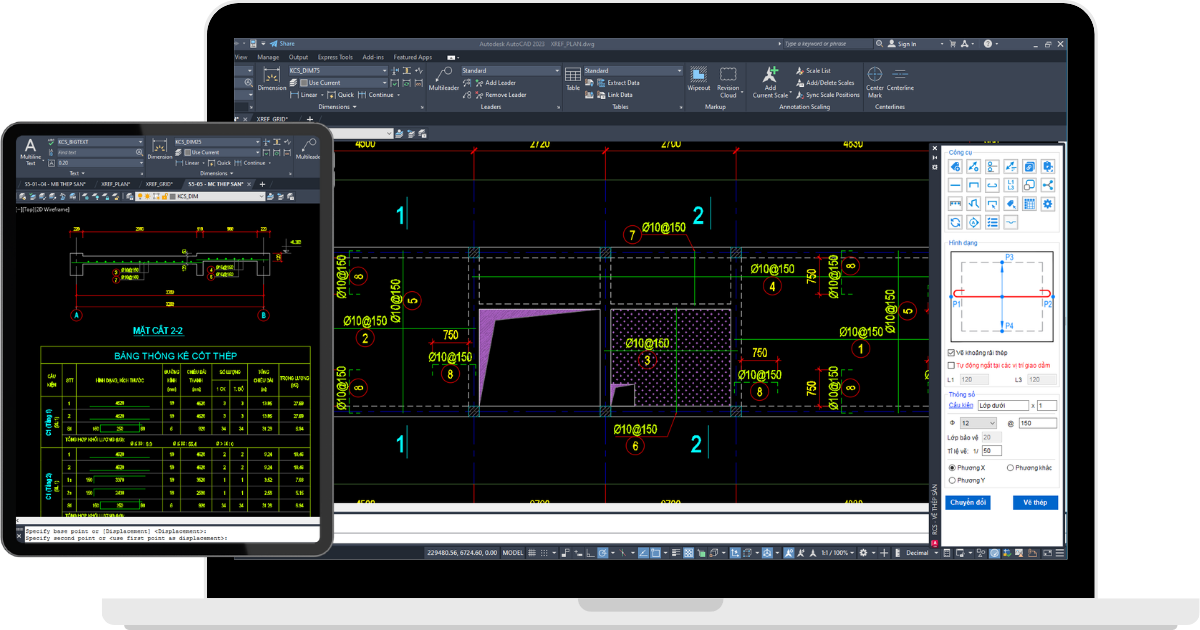Select the Revision Cloud tool
The width and height of the screenshot is (1200, 630).
click(x=728, y=78)
